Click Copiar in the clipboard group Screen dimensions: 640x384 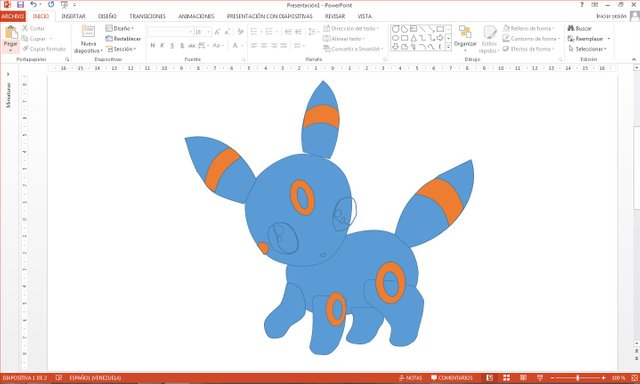click(x=34, y=38)
